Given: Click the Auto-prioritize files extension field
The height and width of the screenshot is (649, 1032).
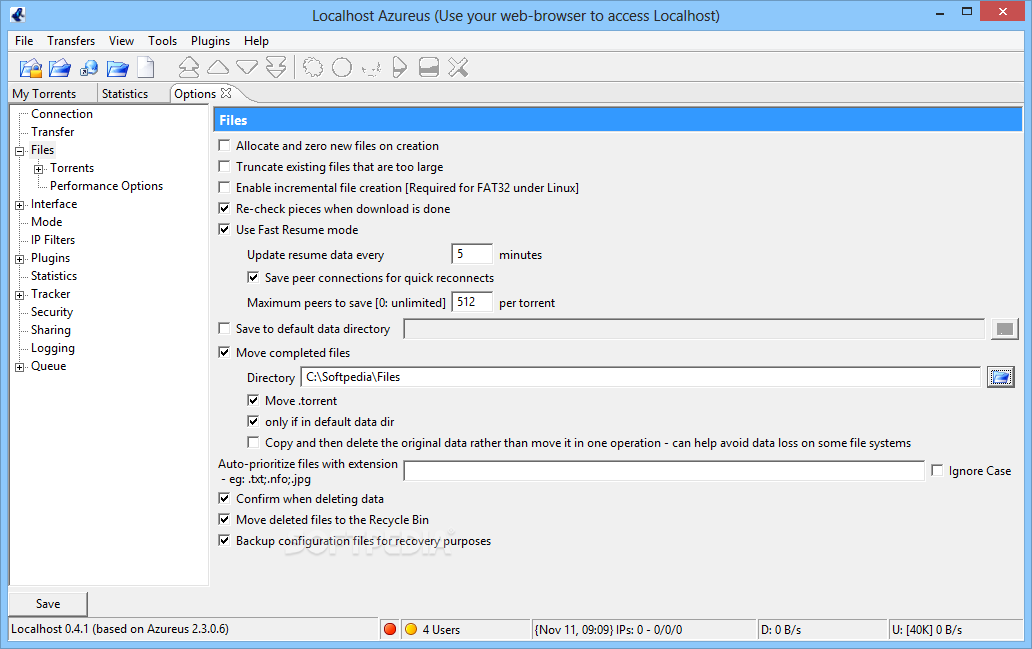Looking at the screenshot, I should 664,471.
